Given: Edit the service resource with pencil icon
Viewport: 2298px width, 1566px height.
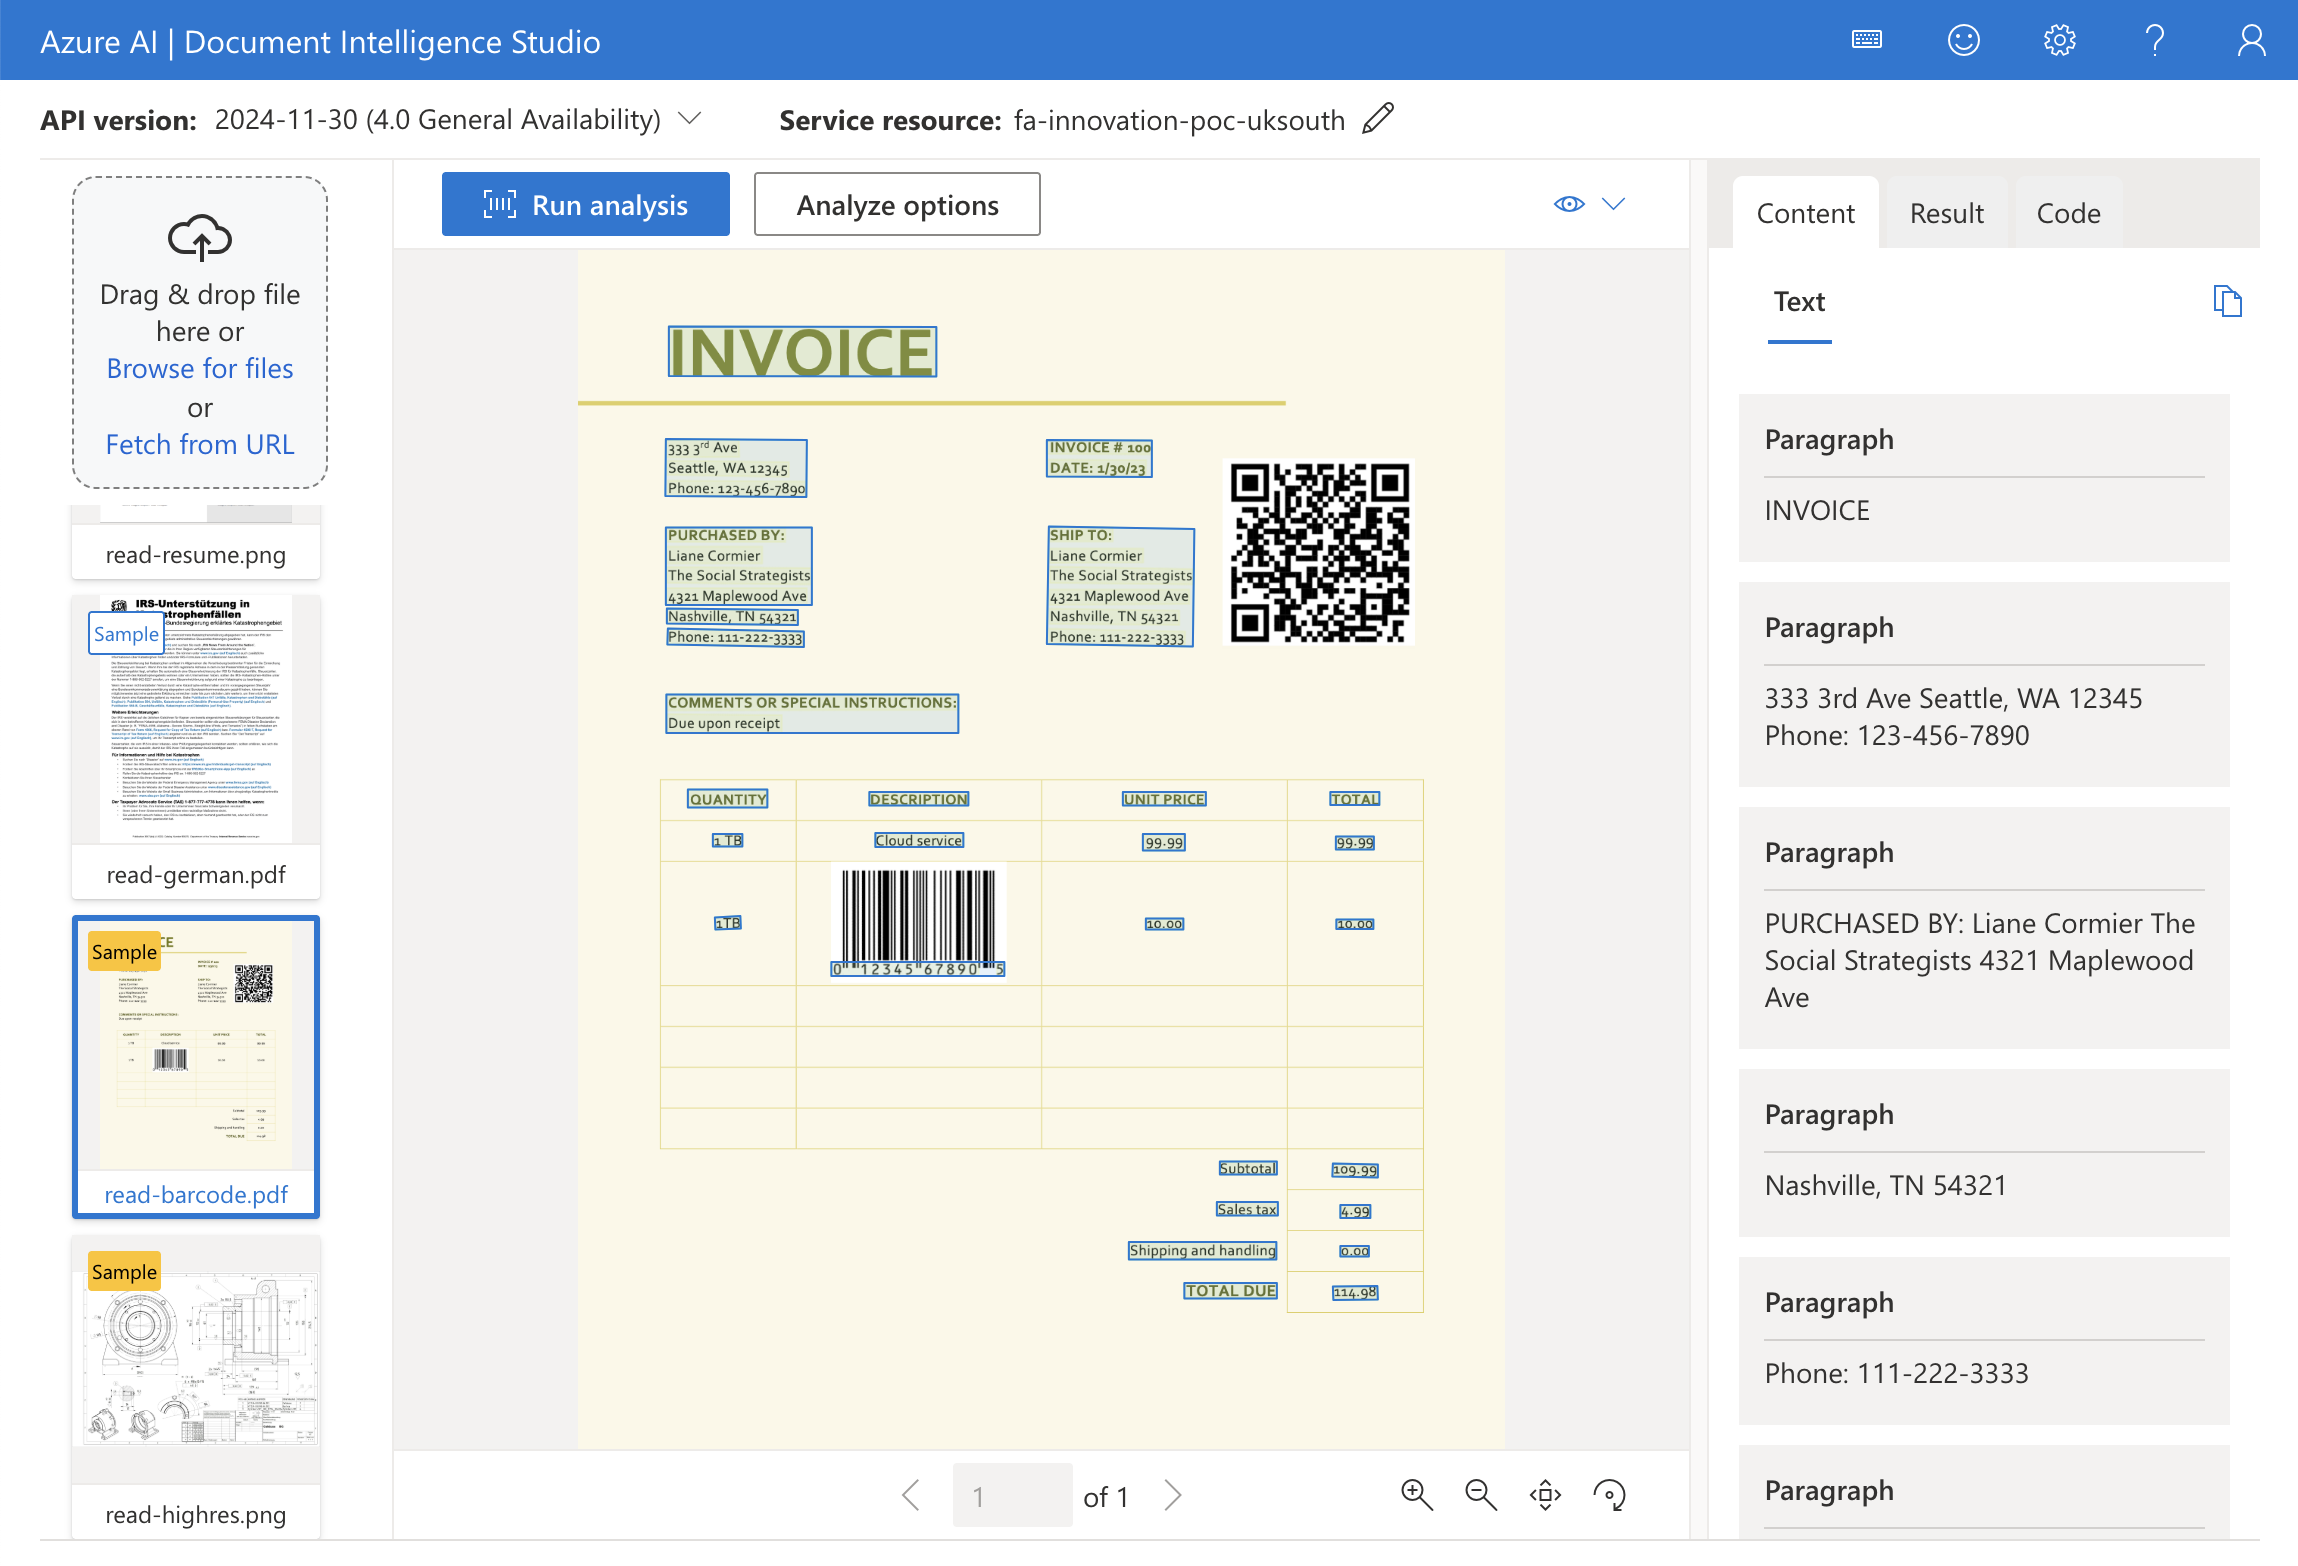Looking at the screenshot, I should 1377,119.
